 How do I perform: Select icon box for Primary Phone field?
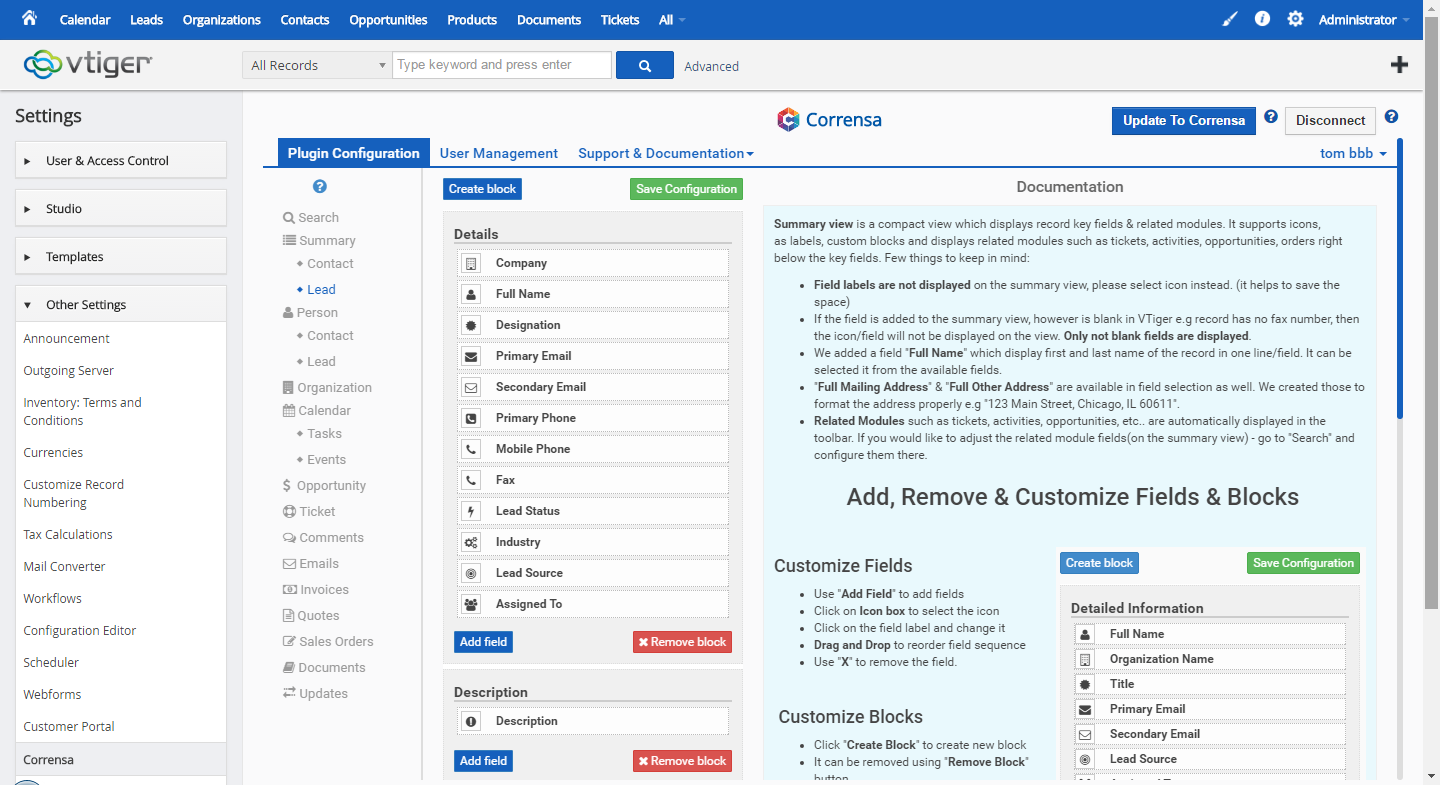click(471, 418)
